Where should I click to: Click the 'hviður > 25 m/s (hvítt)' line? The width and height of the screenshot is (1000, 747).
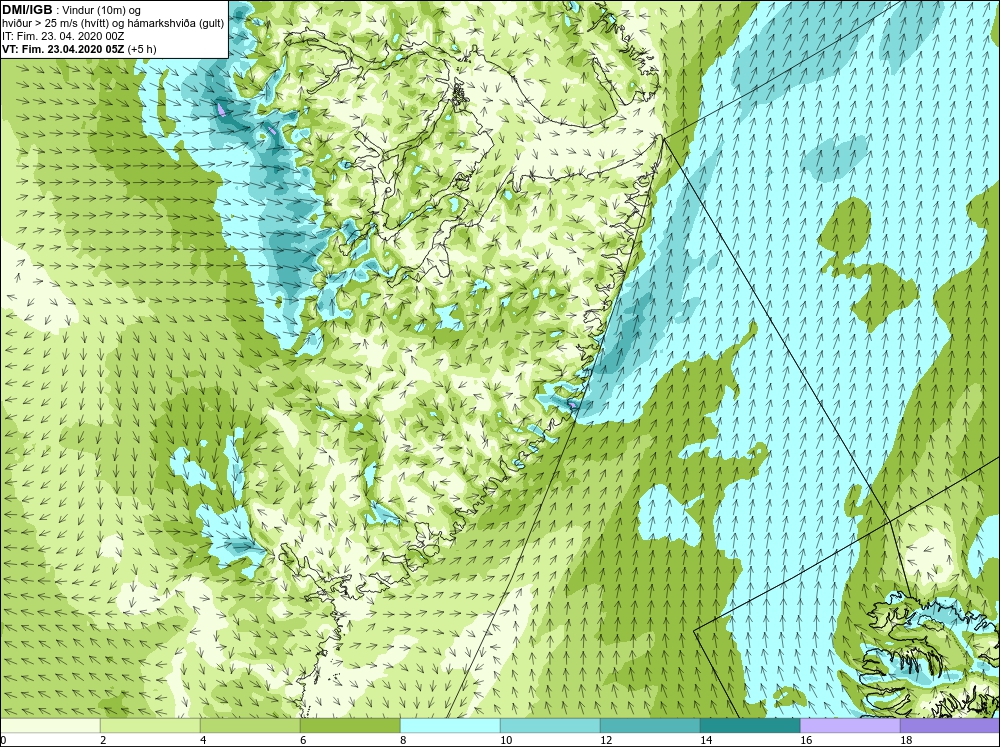click(x=114, y=24)
